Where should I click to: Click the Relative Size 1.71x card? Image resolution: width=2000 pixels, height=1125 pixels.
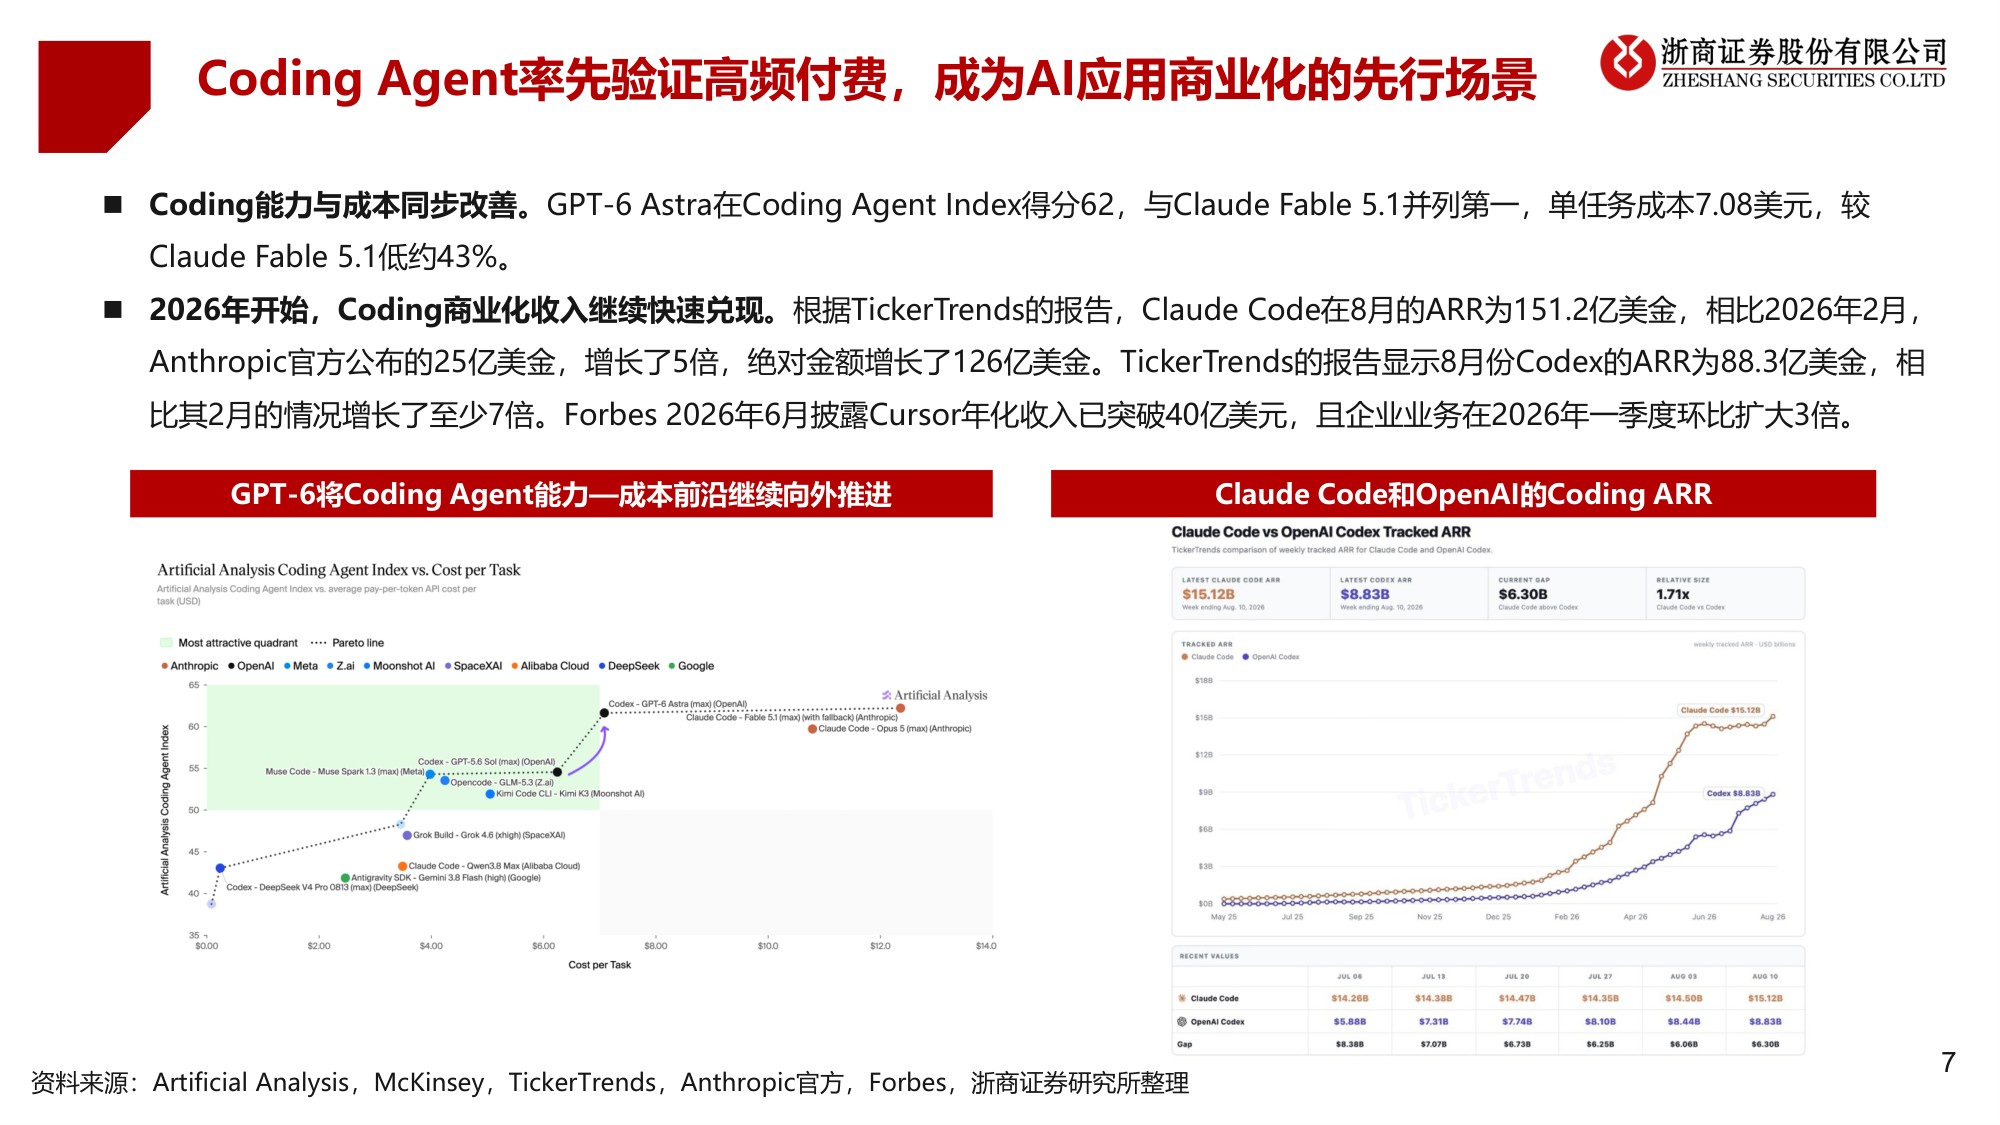(1725, 593)
